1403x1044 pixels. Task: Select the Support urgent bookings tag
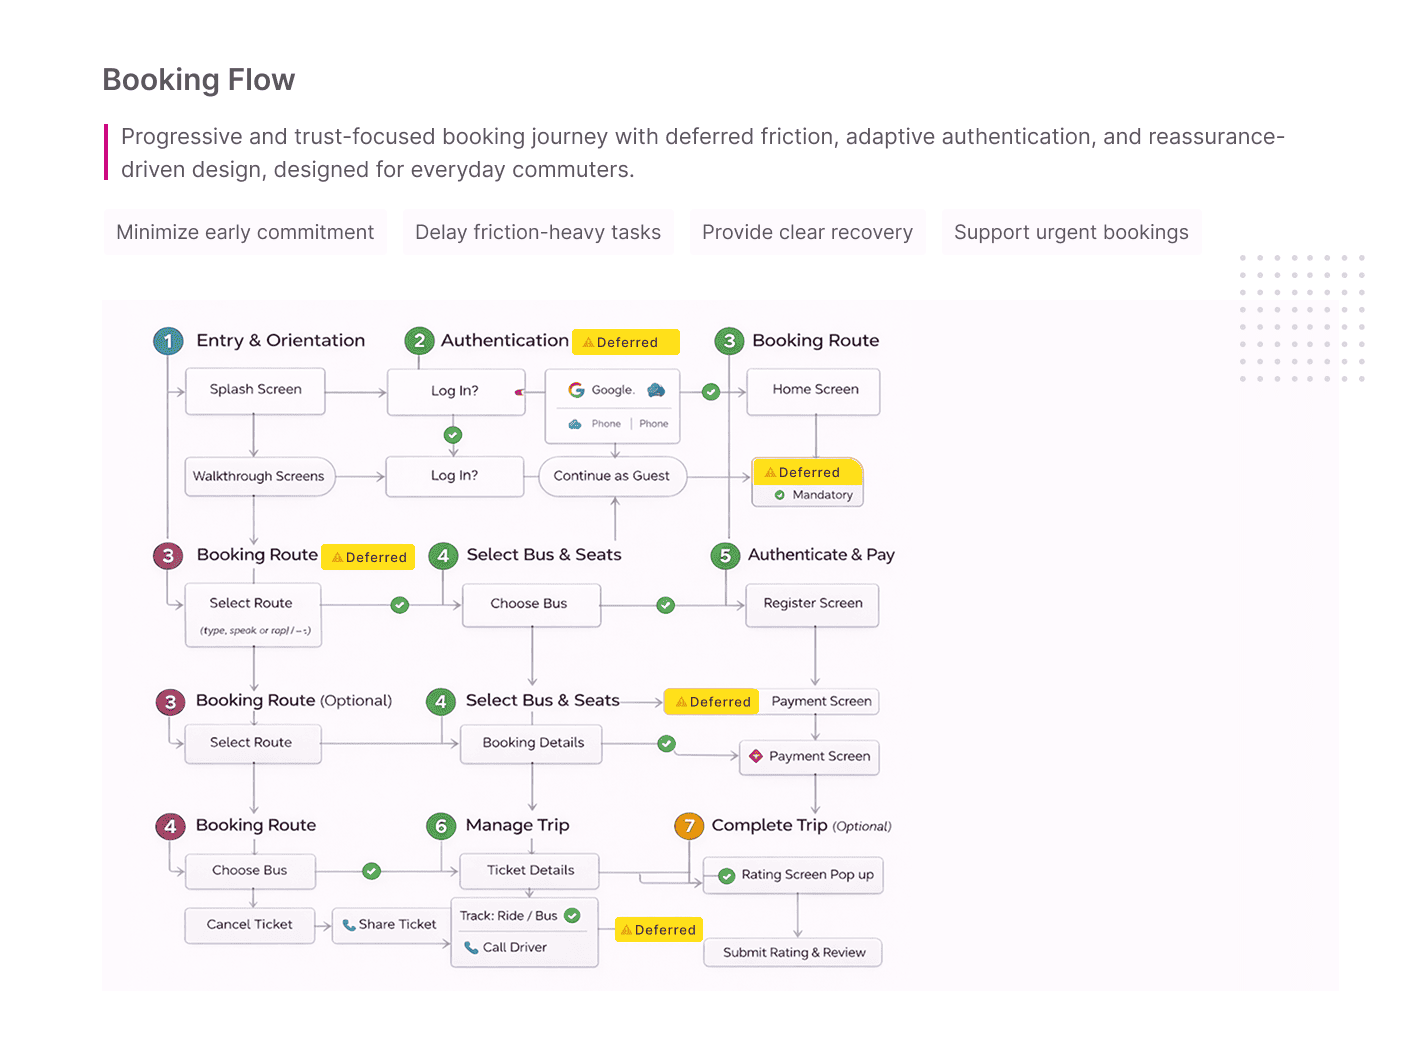1071,232
